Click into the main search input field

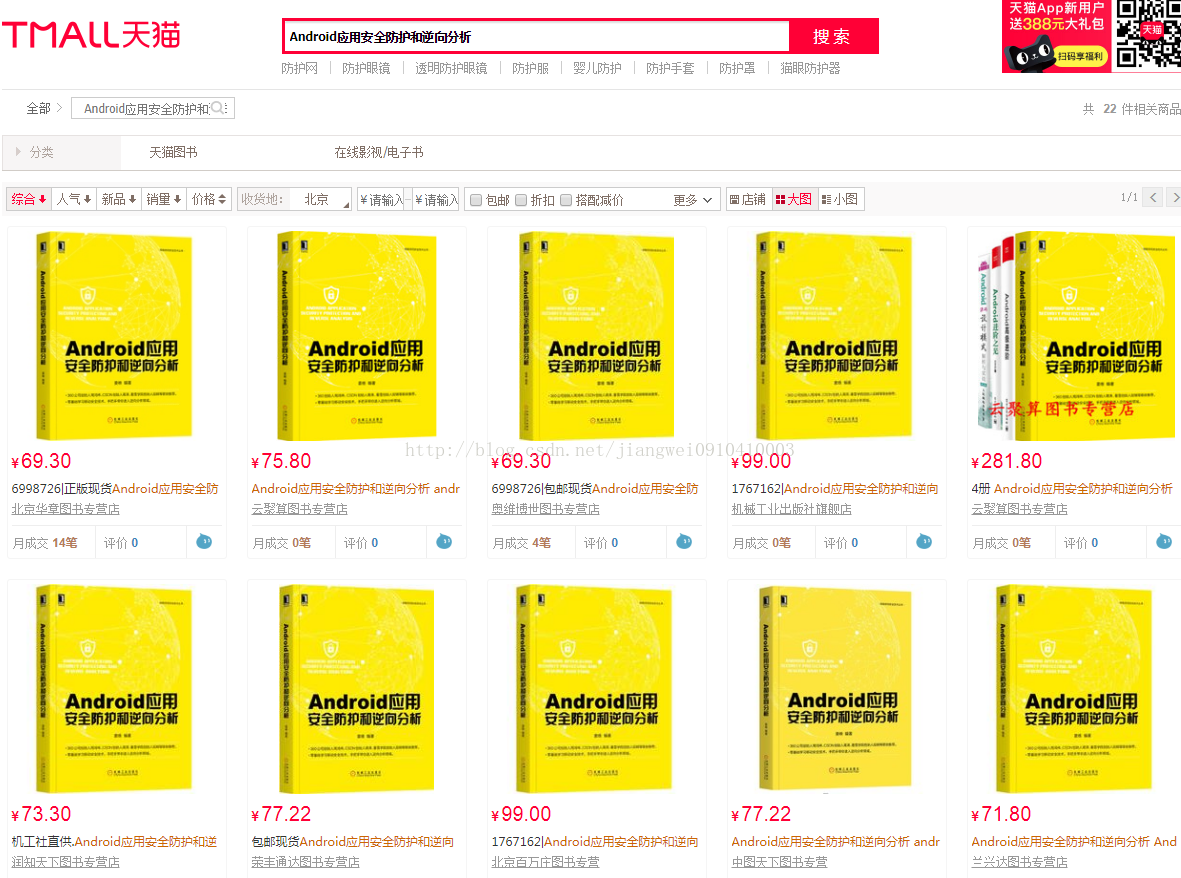(536, 36)
